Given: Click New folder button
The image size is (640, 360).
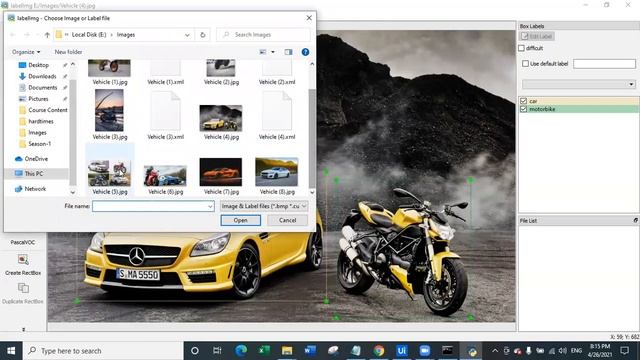Looking at the screenshot, I should 68,52.
